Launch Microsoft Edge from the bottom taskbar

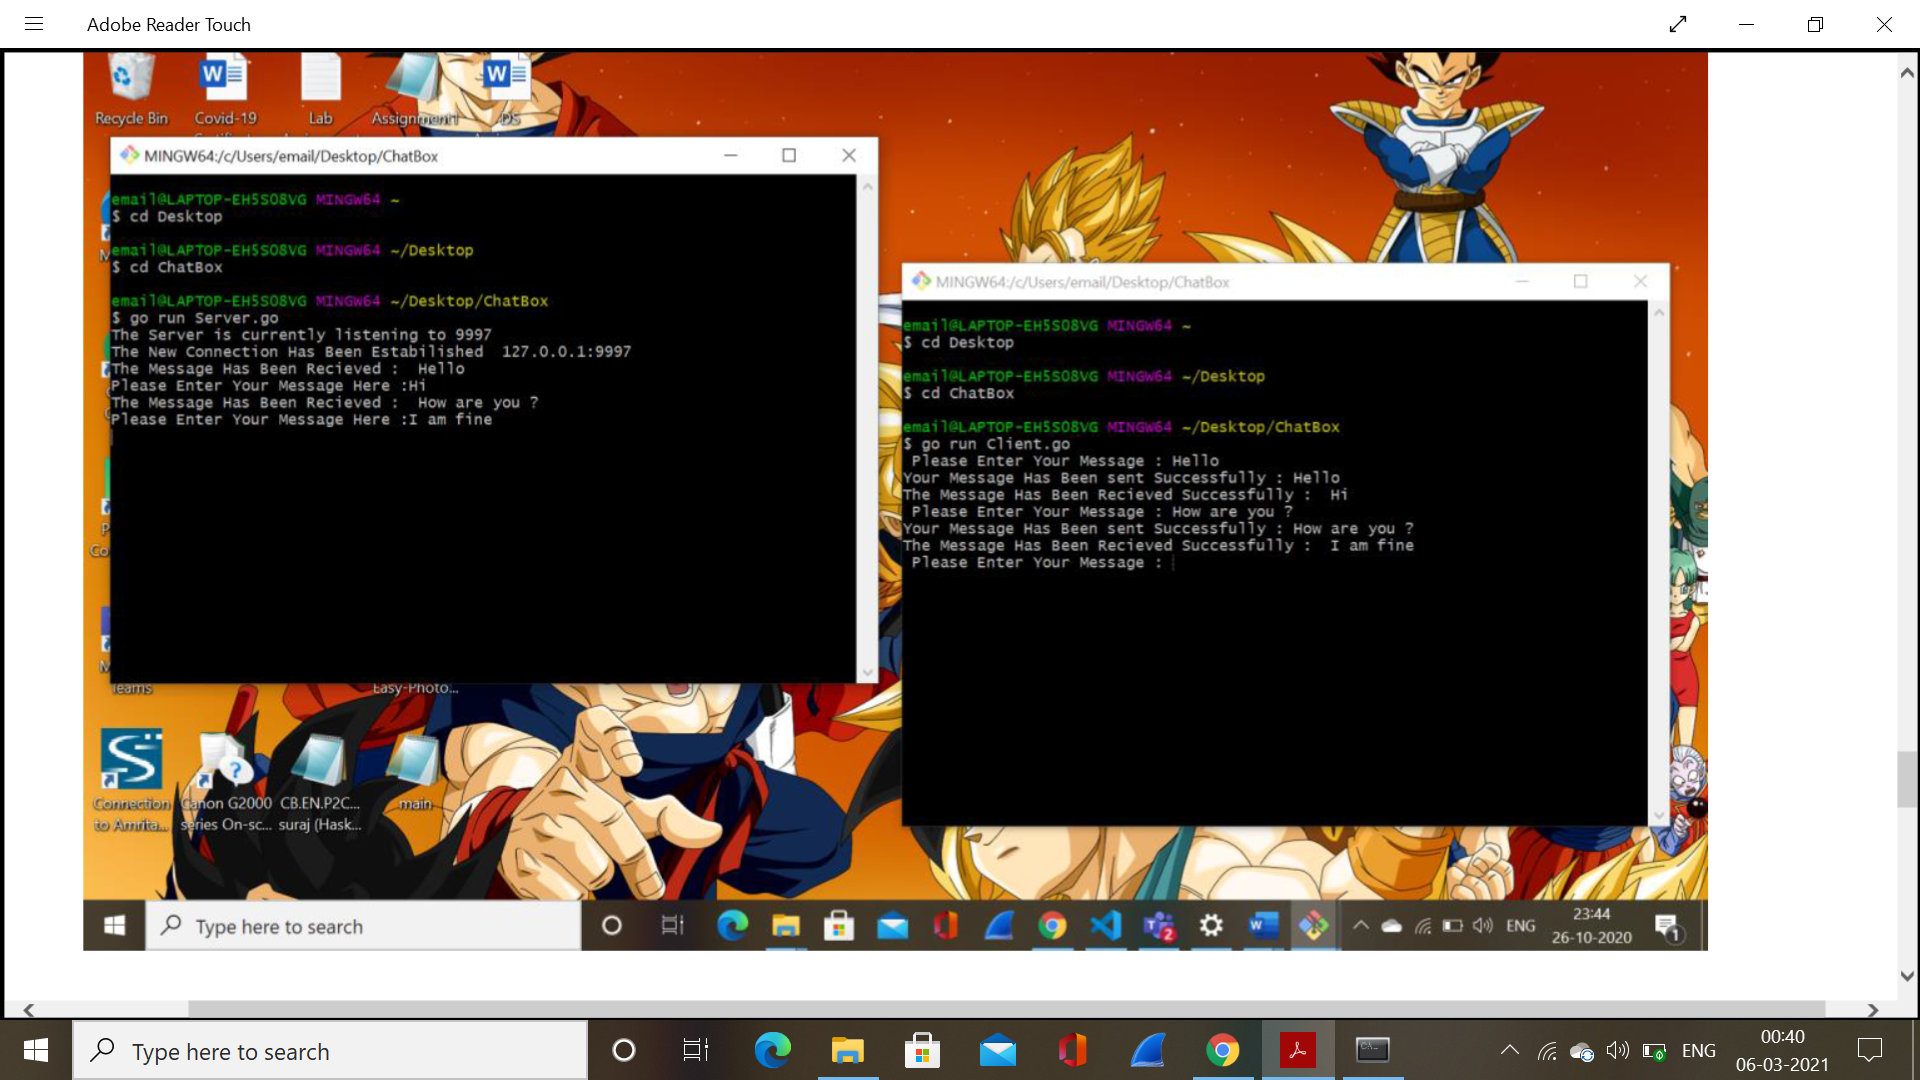pos(772,1051)
